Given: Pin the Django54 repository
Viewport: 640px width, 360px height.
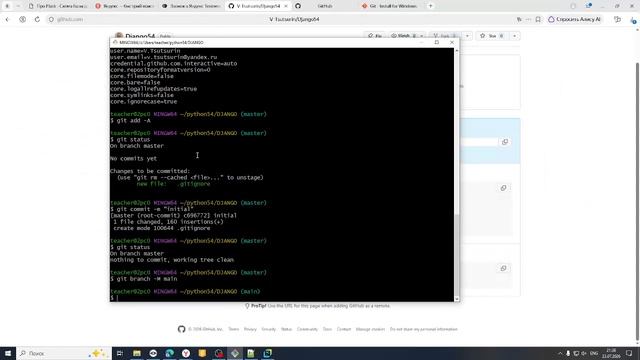Looking at the screenshot, I should click(375, 36).
